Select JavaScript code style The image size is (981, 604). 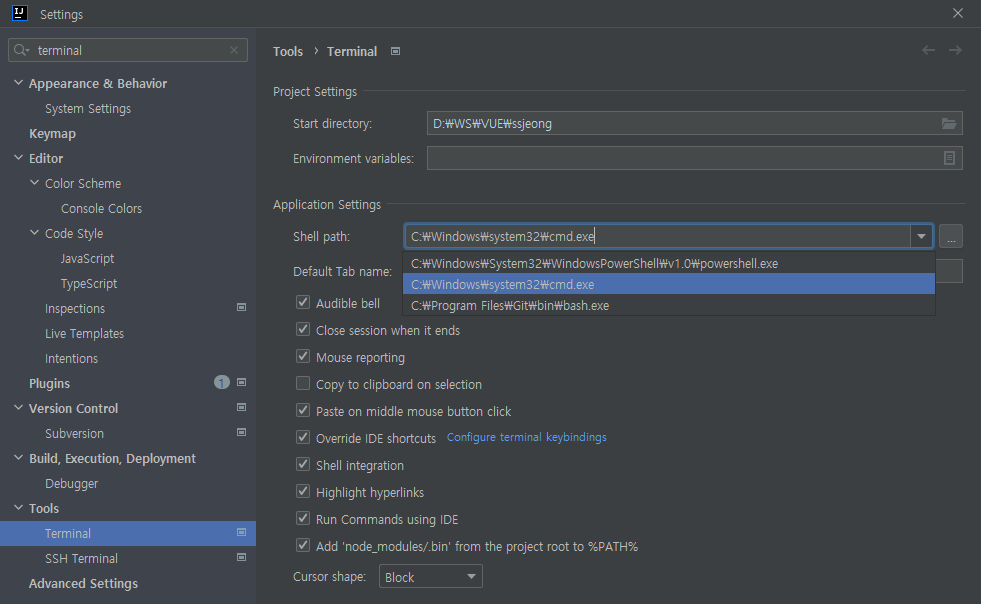coord(88,258)
